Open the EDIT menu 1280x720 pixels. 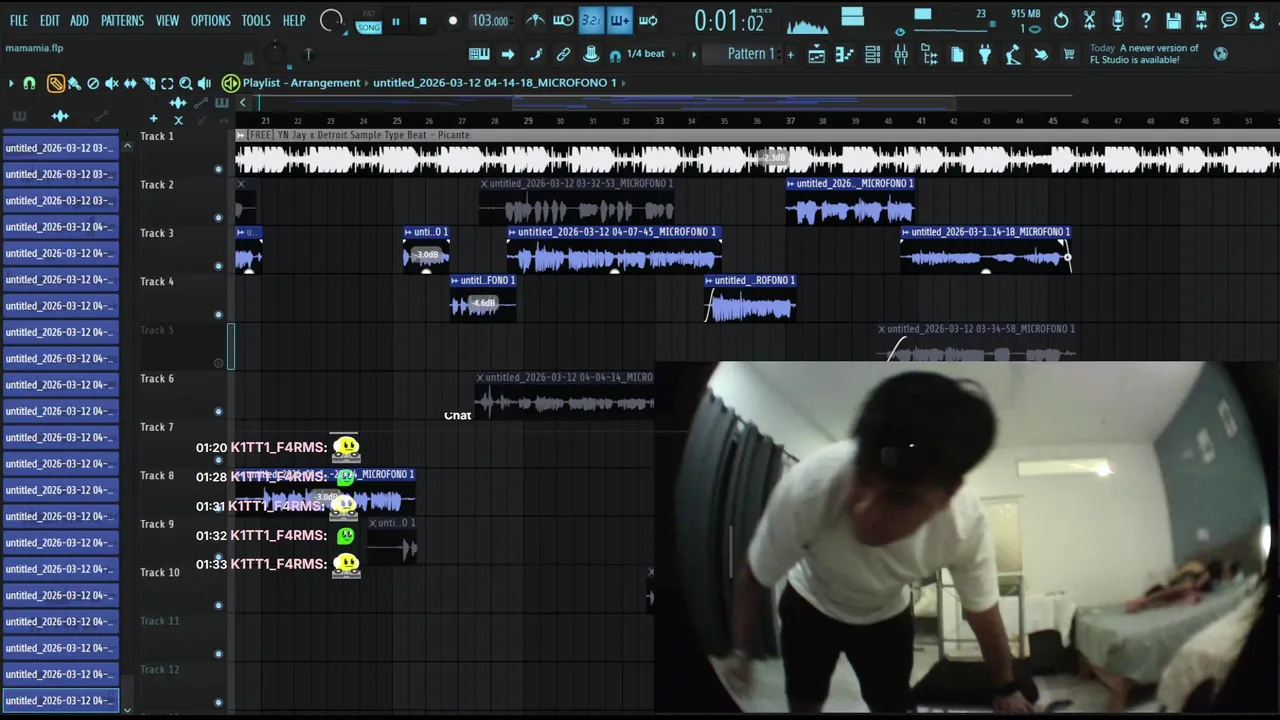coord(49,20)
